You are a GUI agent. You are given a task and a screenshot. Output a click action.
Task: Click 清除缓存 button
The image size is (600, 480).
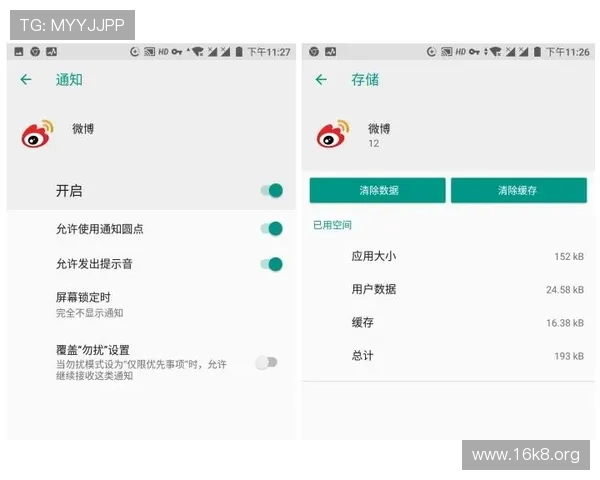pyautogui.click(x=518, y=190)
